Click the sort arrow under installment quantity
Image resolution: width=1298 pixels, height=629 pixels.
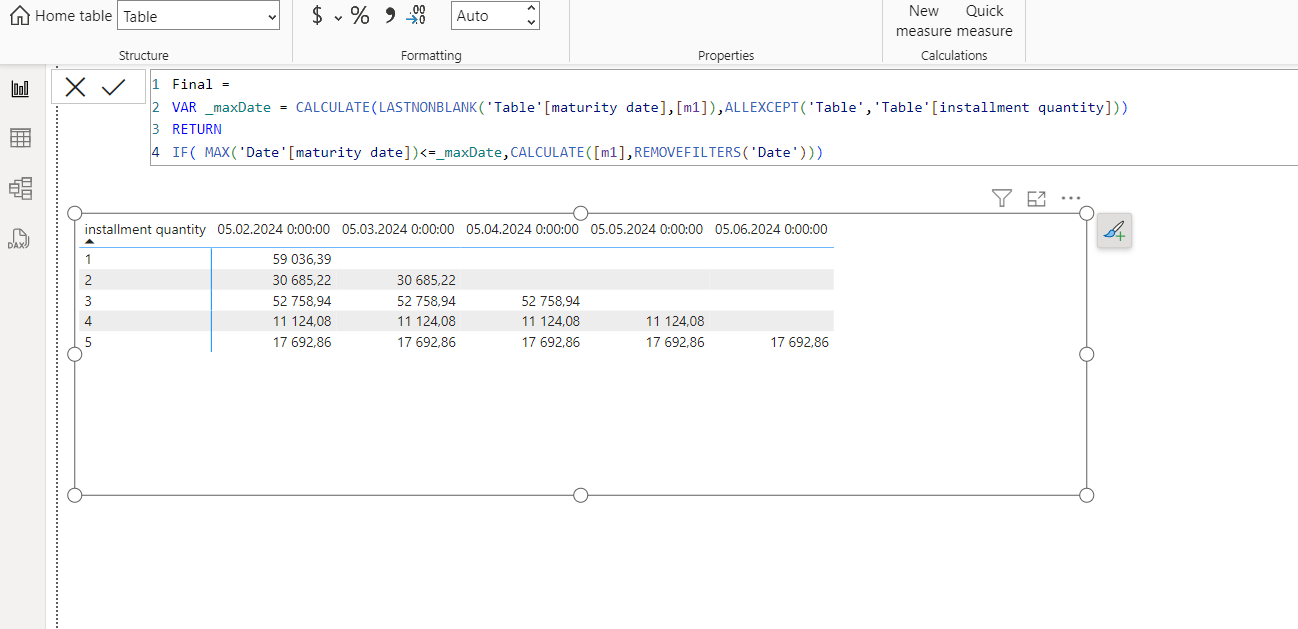pos(89,242)
